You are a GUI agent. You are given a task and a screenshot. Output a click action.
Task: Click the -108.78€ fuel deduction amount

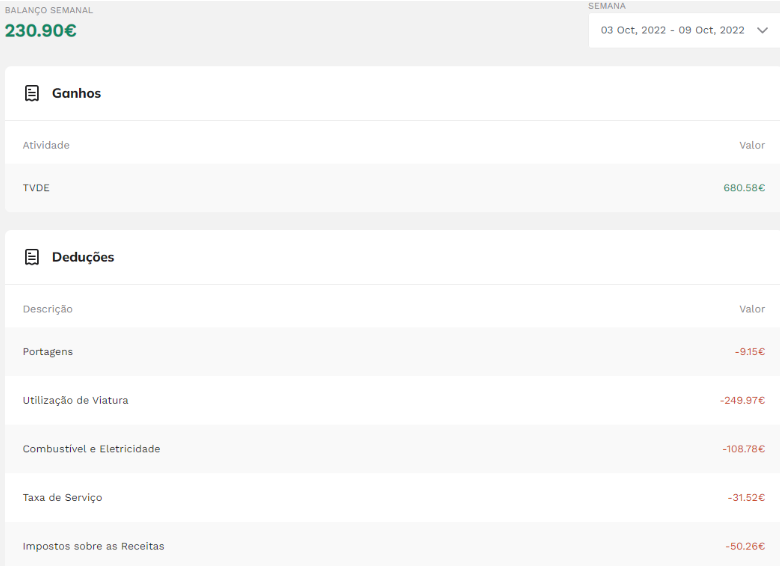click(x=743, y=449)
